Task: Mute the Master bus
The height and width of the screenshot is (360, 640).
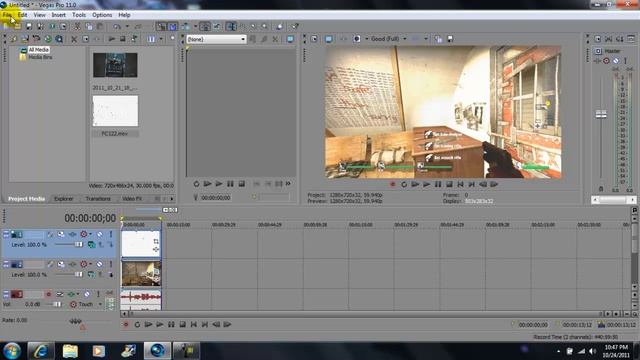Action: coord(616,61)
